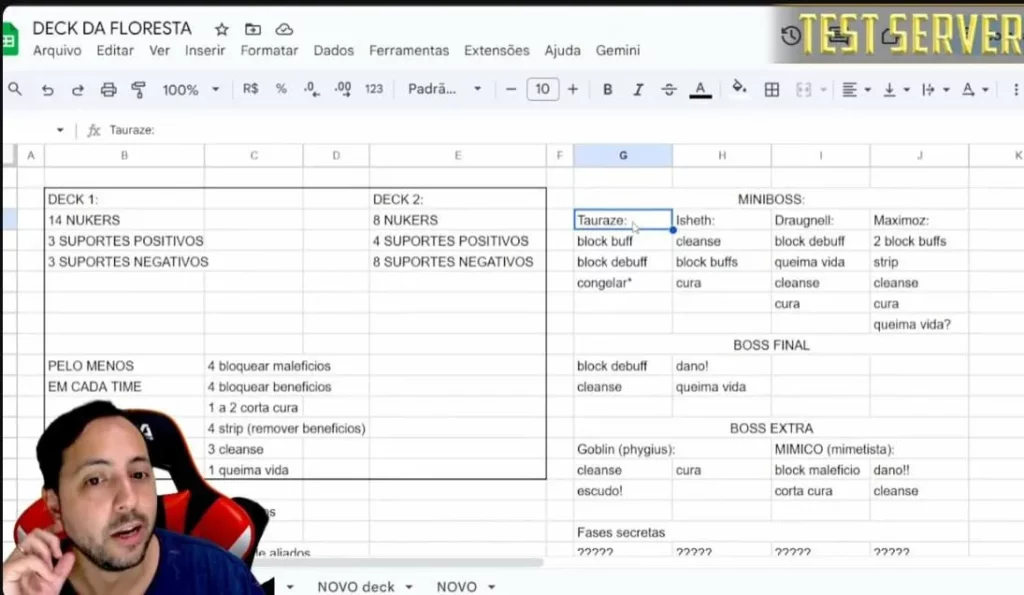Open the Formatar menu
Viewport: 1024px width, 595px height.
click(x=269, y=50)
